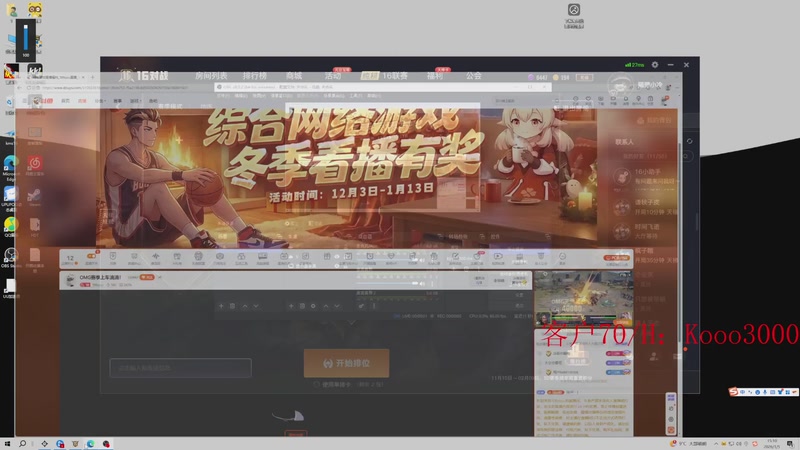Image resolution: width=800 pixels, height=450 pixels.
Task: Select the 16小助手 contact
Action: coord(645,177)
